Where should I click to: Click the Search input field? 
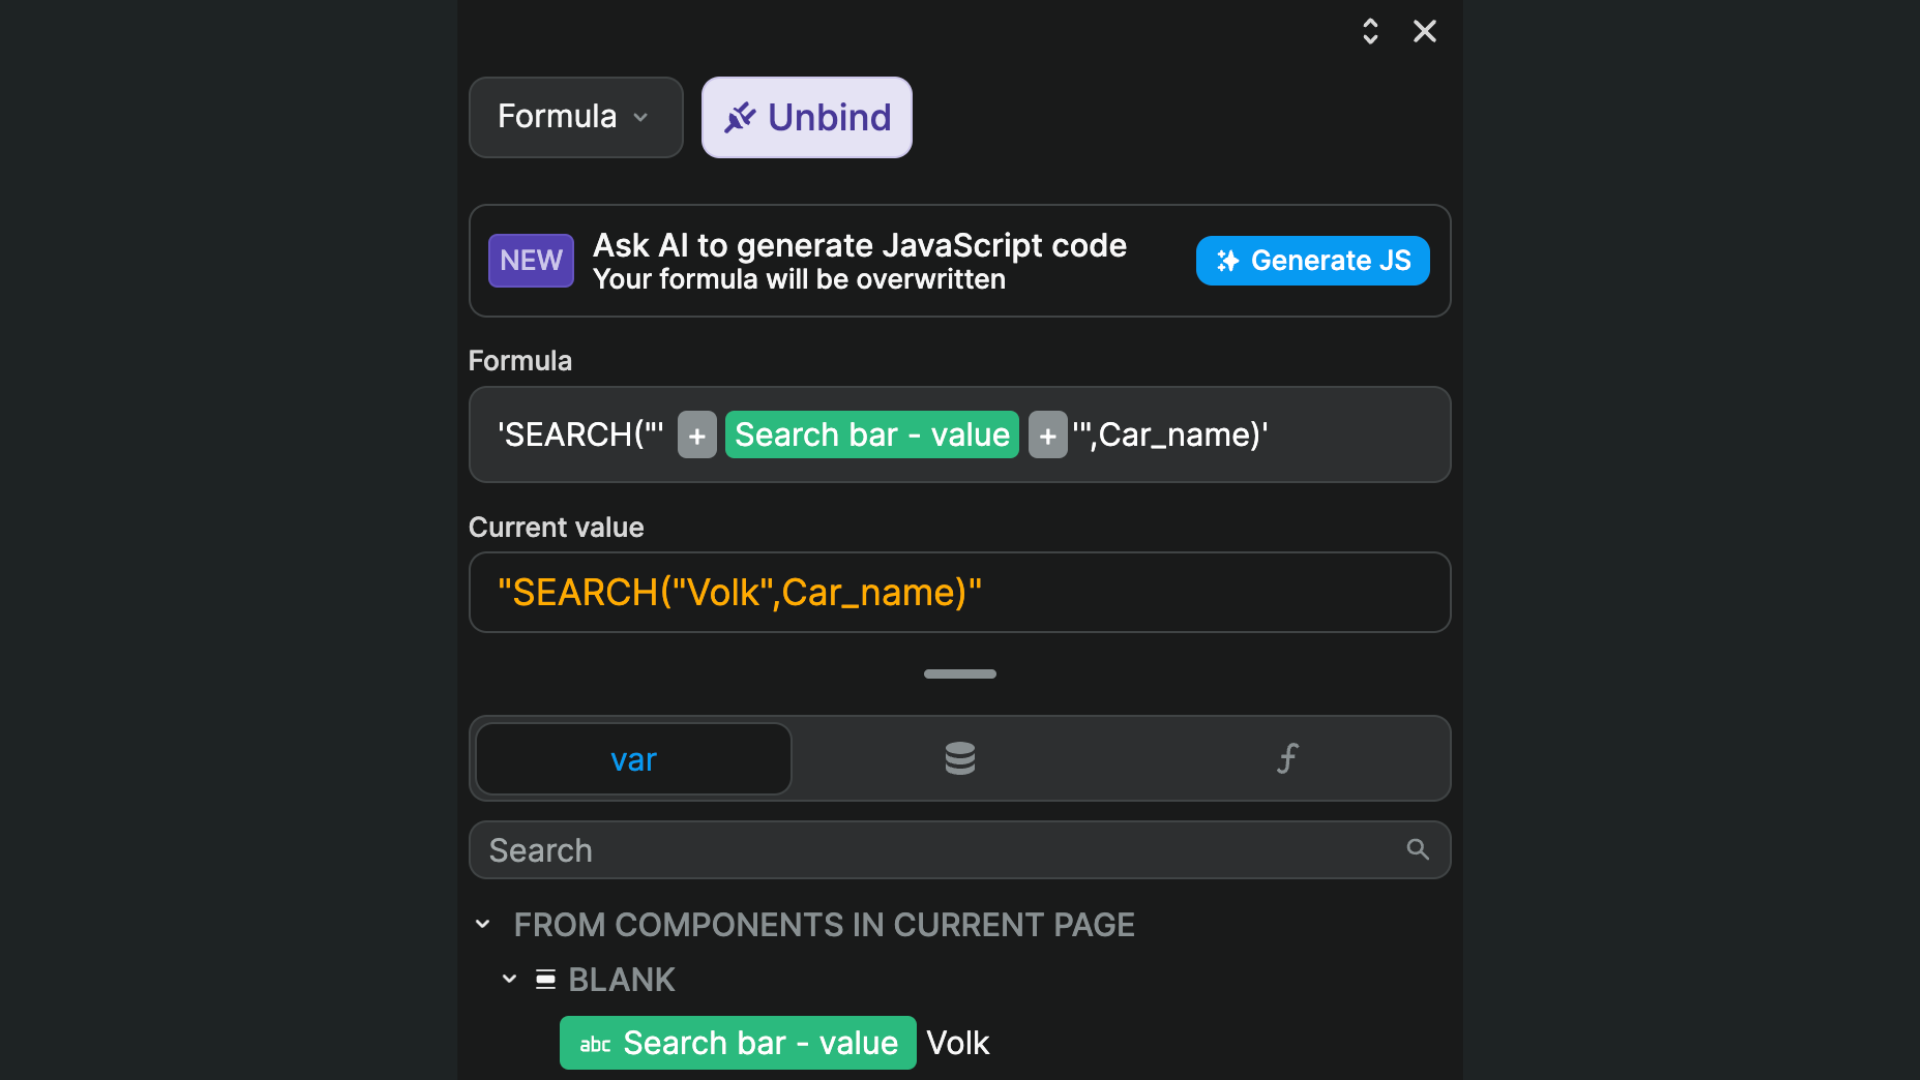pos(960,849)
